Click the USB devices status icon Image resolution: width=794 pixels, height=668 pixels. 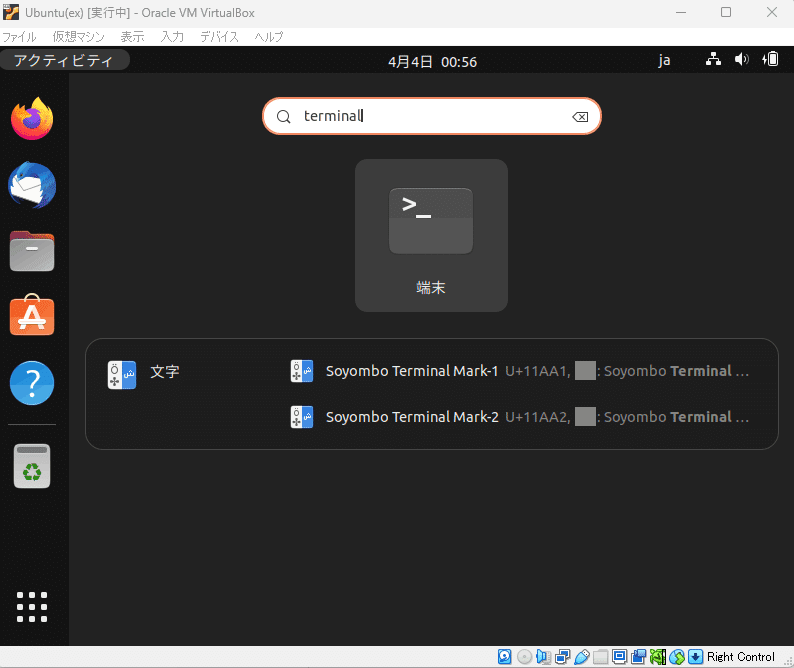(x=581, y=657)
